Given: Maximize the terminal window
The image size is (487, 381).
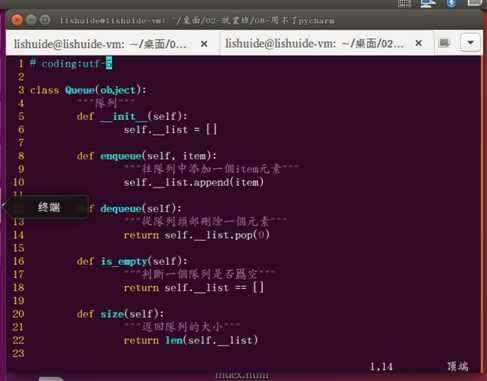Looking at the screenshot, I should pyautogui.click(x=45, y=20).
